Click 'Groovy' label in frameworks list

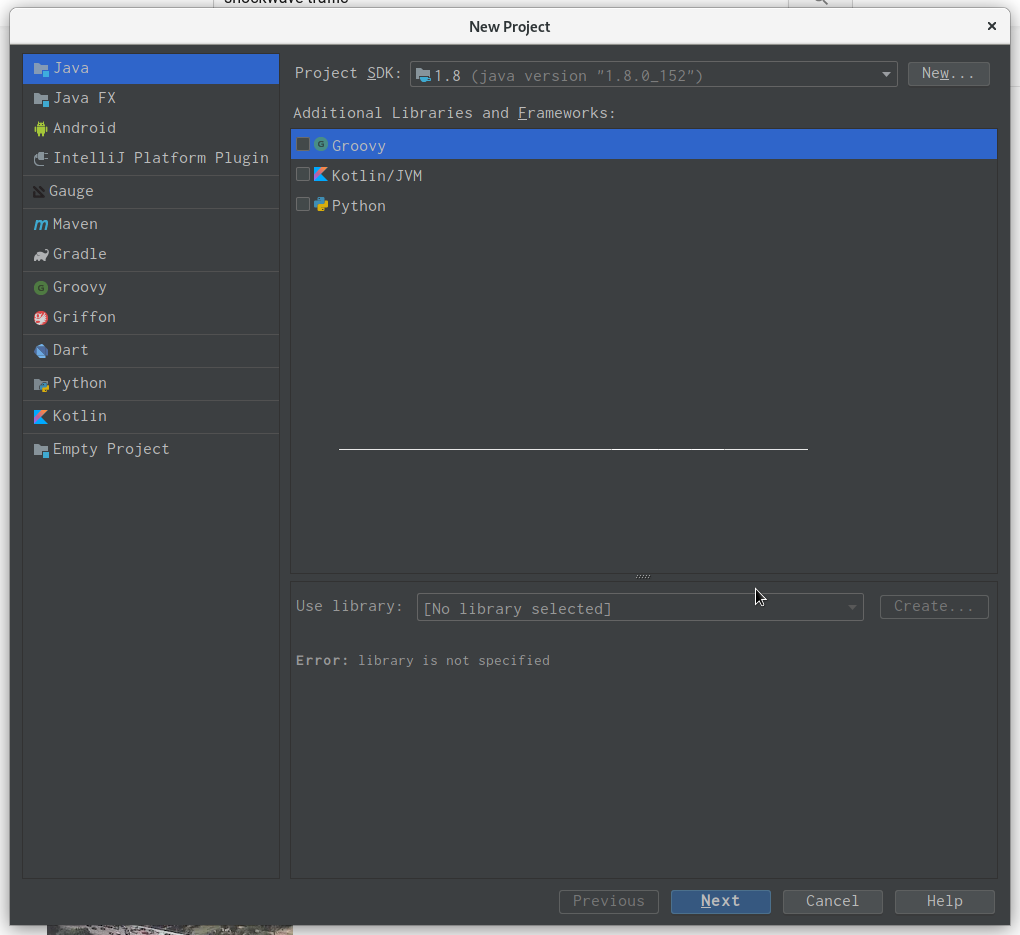point(359,146)
